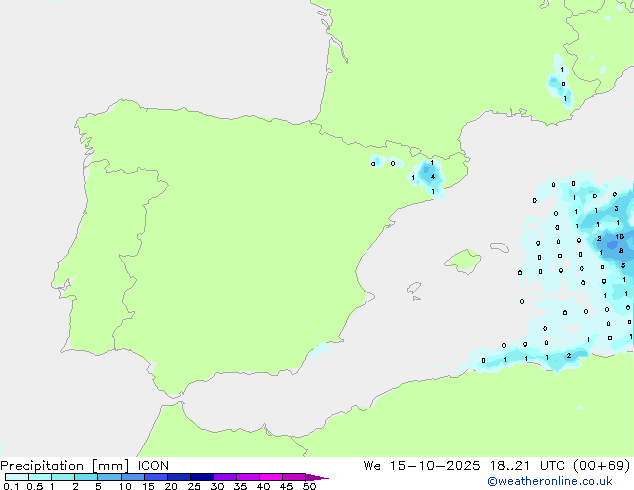Click the Mallorca island on the map

pos(462,262)
